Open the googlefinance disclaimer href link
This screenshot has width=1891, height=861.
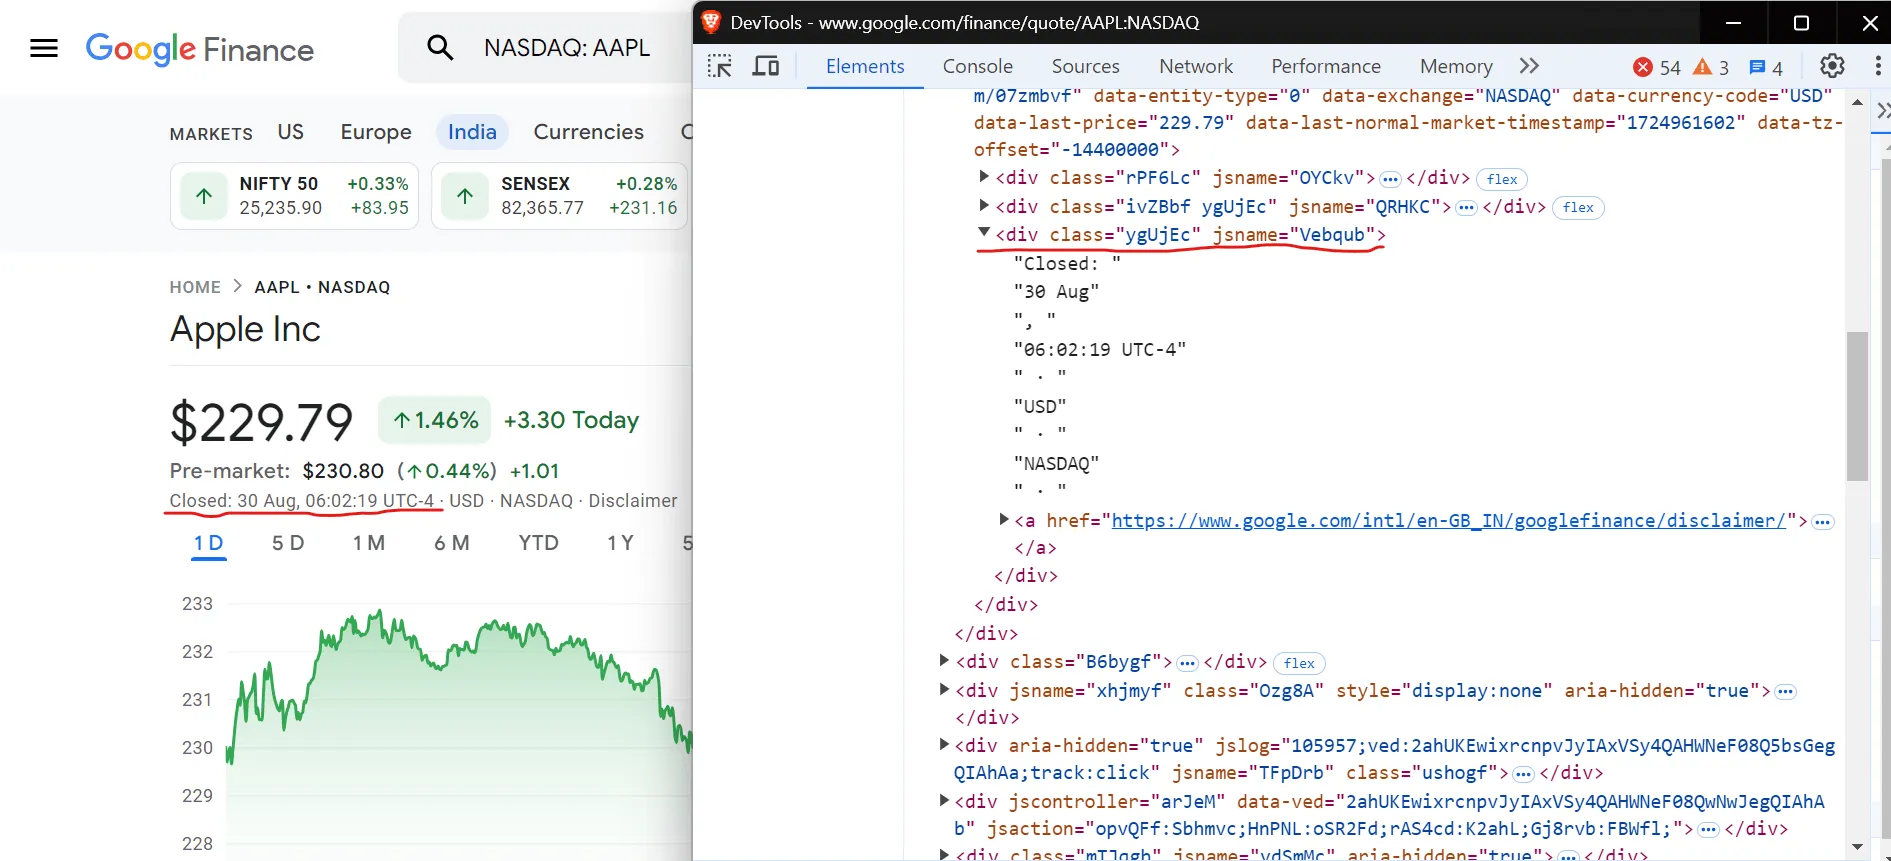(x=1448, y=521)
